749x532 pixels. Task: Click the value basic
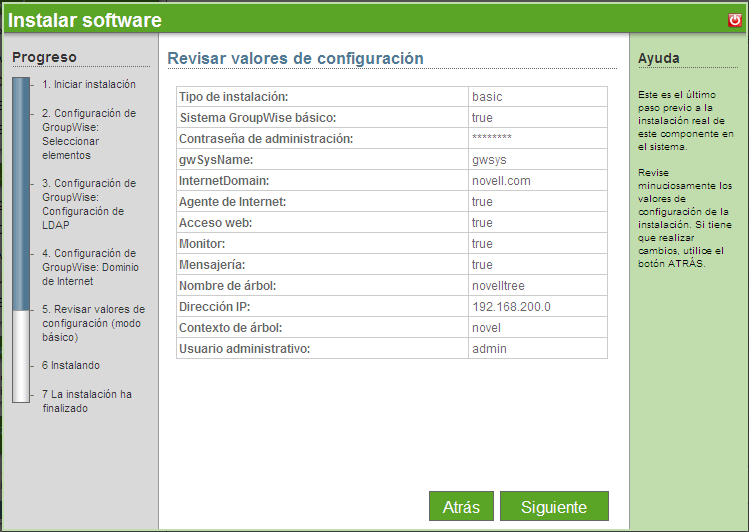click(487, 97)
